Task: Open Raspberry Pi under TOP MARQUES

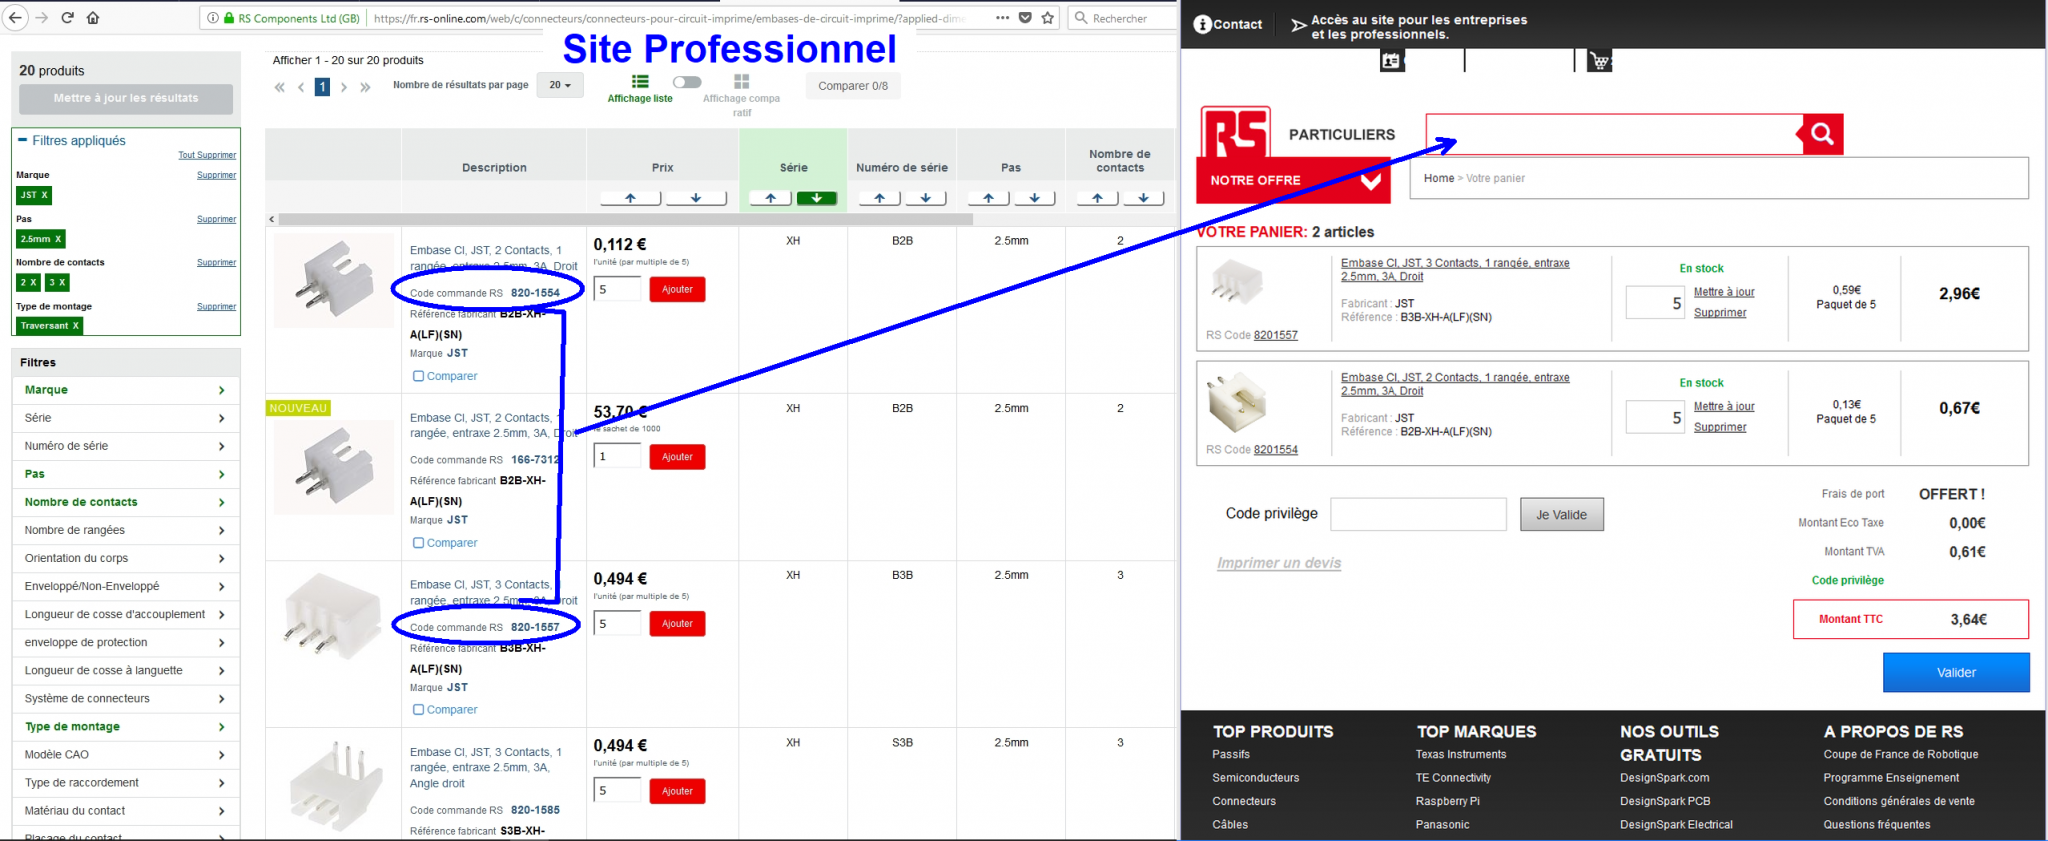Action: point(1448,801)
